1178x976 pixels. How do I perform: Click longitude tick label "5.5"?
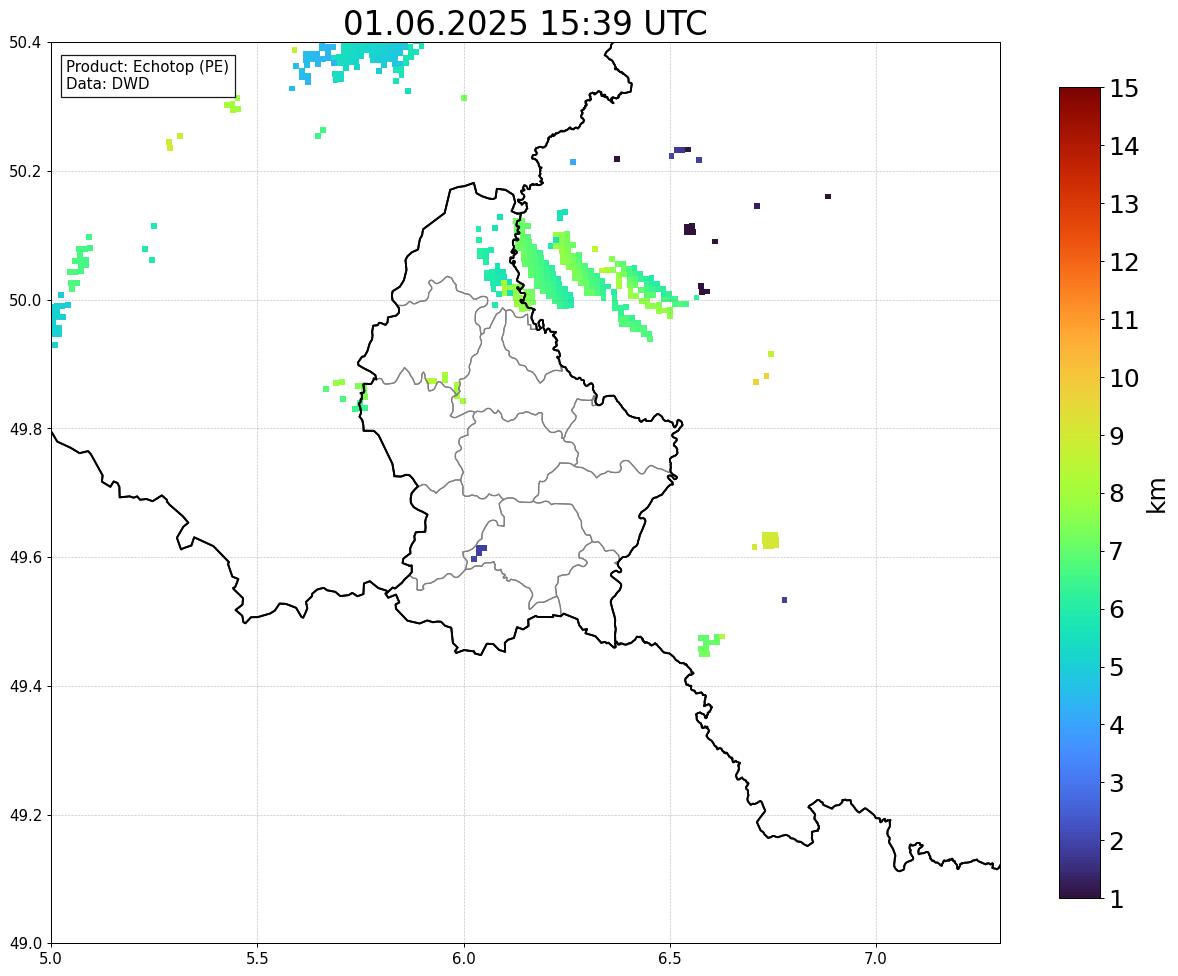click(x=257, y=959)
